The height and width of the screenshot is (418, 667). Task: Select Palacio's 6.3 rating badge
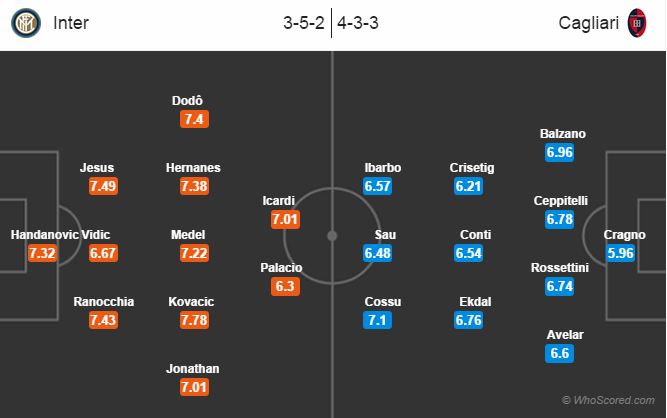coord(285,286)
